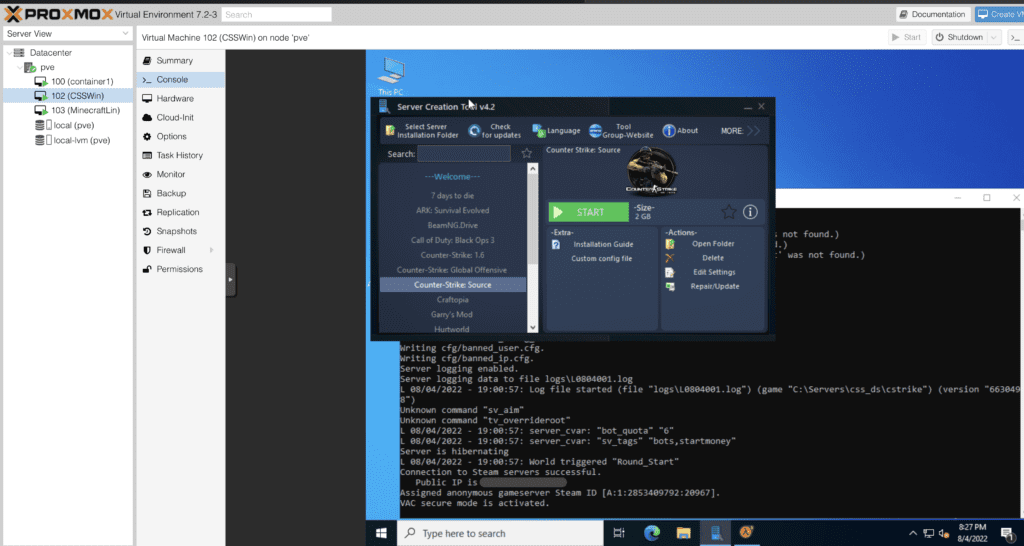The image size is (1024, 546).
Task: Open the This PC desktop icon
Action: [x=391, y=76]
